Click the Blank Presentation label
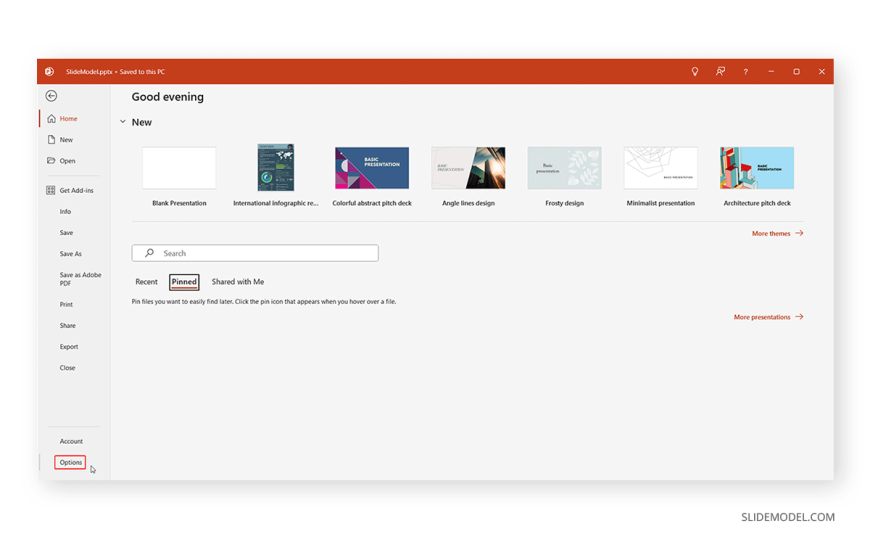This screenshot has height=539, width=870. pos(179,203)
